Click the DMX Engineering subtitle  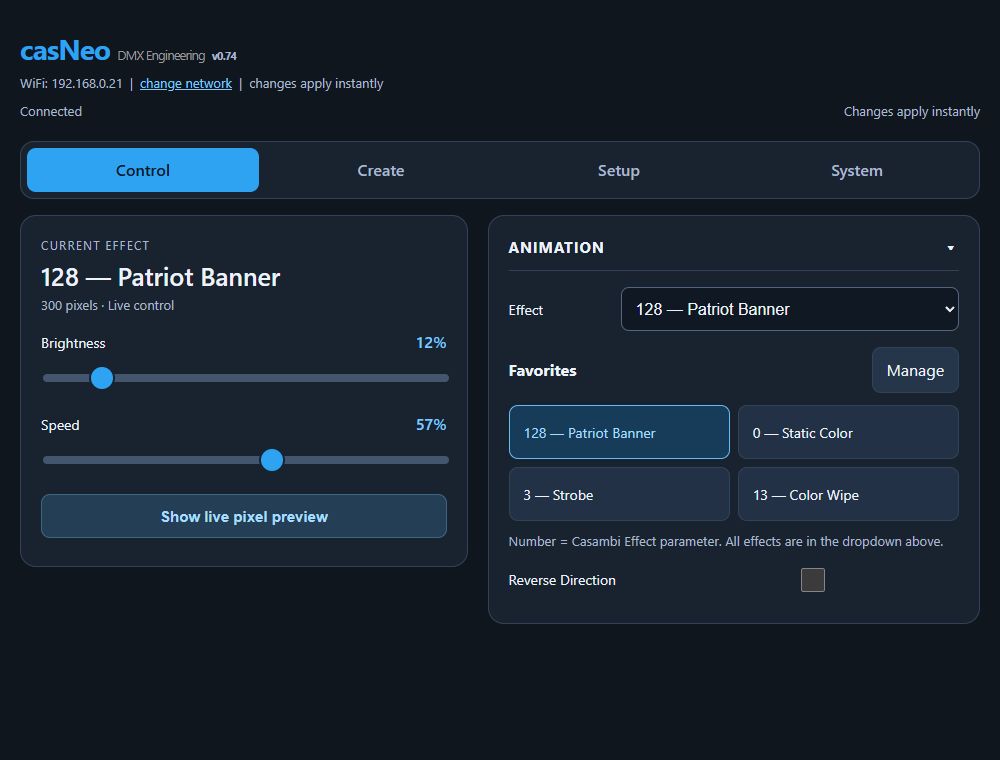pyautogui.click(x=161, y=56)
